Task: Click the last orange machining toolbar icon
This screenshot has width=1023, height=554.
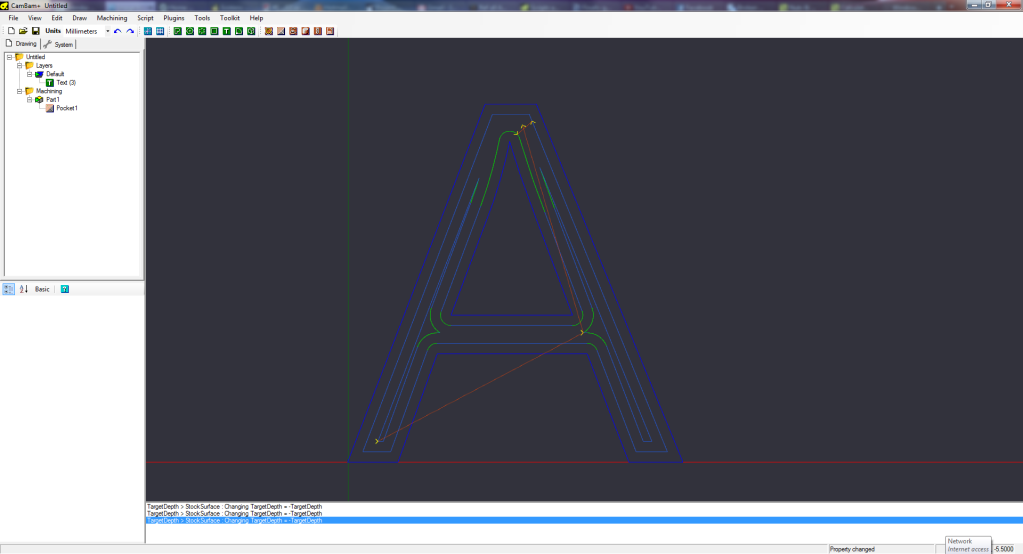Action: pos(330,31)
